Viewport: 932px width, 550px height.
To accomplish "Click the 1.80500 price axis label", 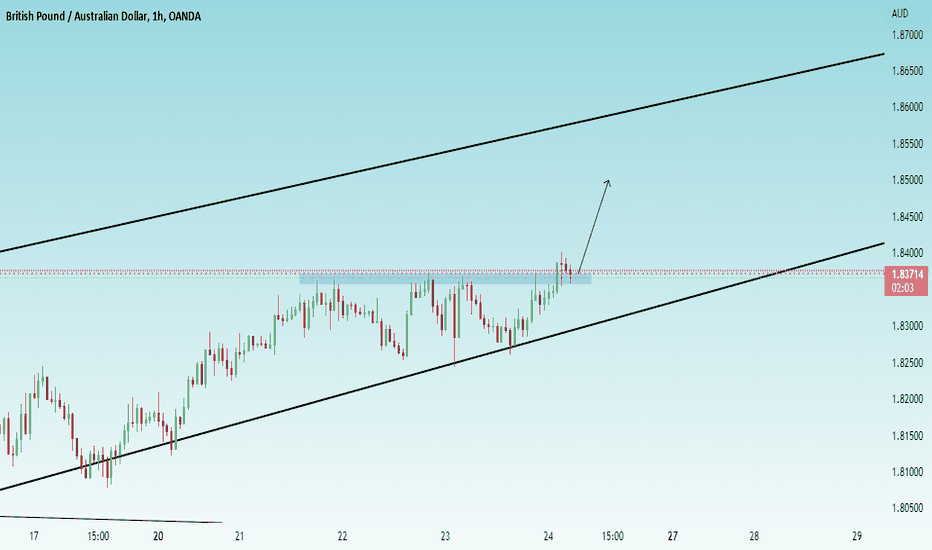I will 908,508.
